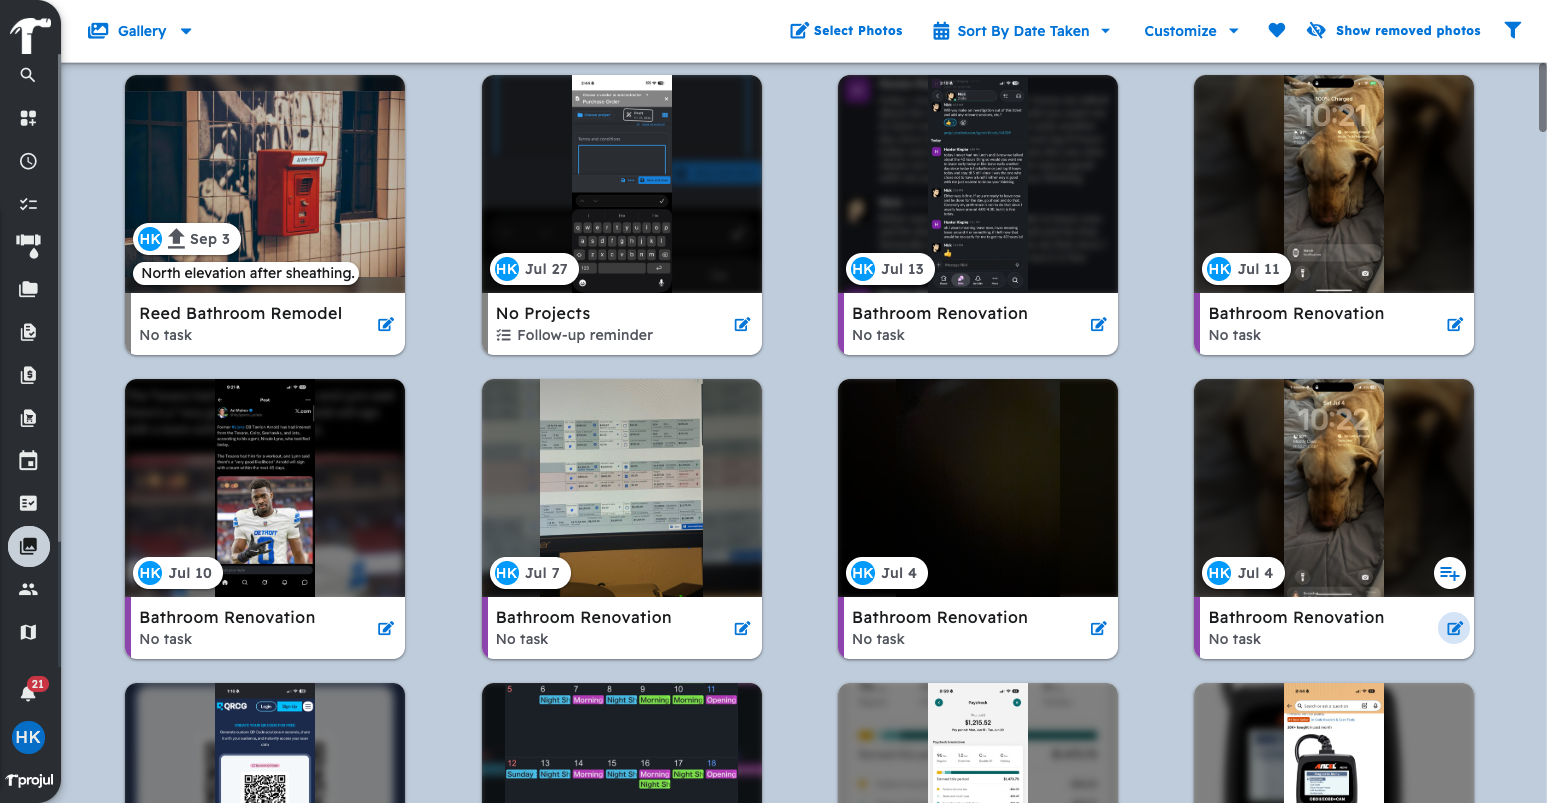Edit the No Projects Jul 27 photo
1547x803 pixels.
(x=742, y=324)
